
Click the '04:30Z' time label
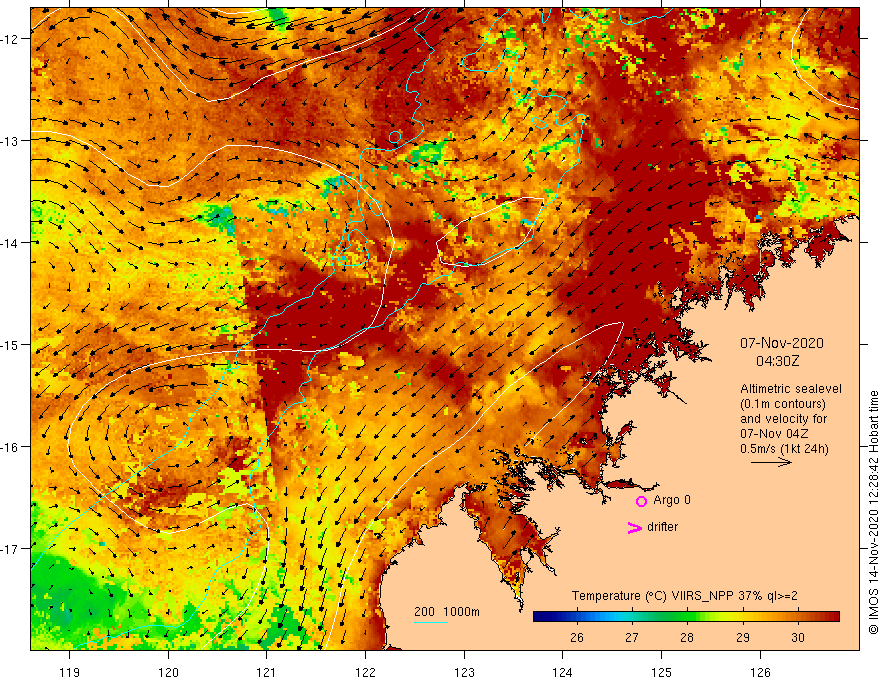pos(777,361)
